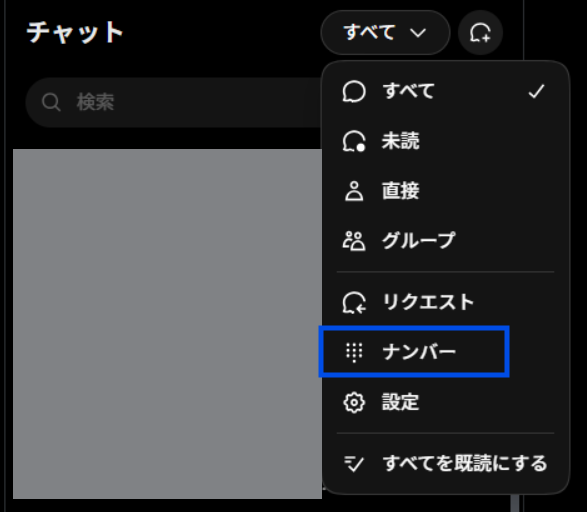Click the new chat icon button

point(480,33)
